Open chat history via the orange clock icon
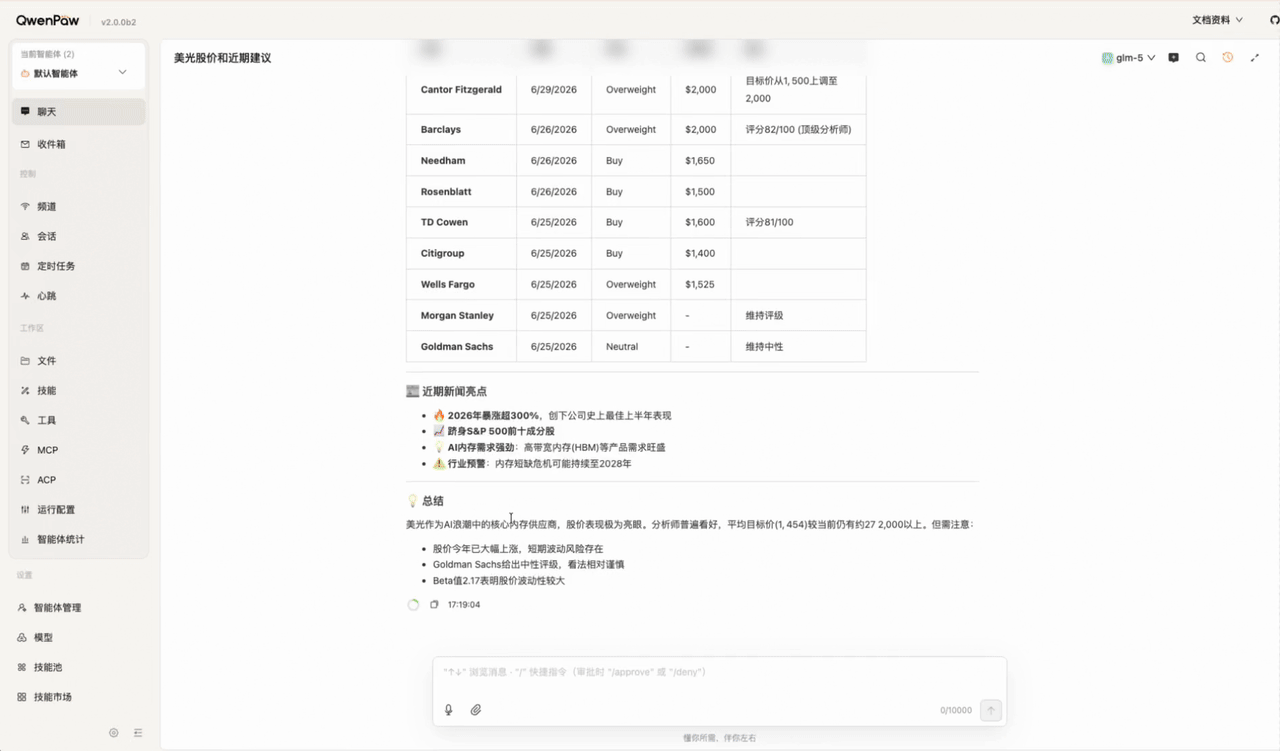 coord(1228,58)
